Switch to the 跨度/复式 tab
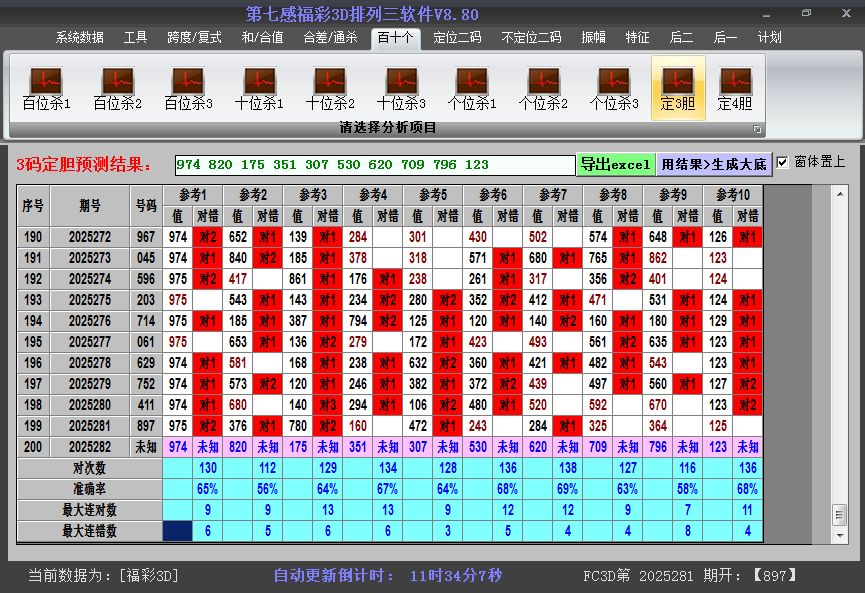 click(194, 38)
